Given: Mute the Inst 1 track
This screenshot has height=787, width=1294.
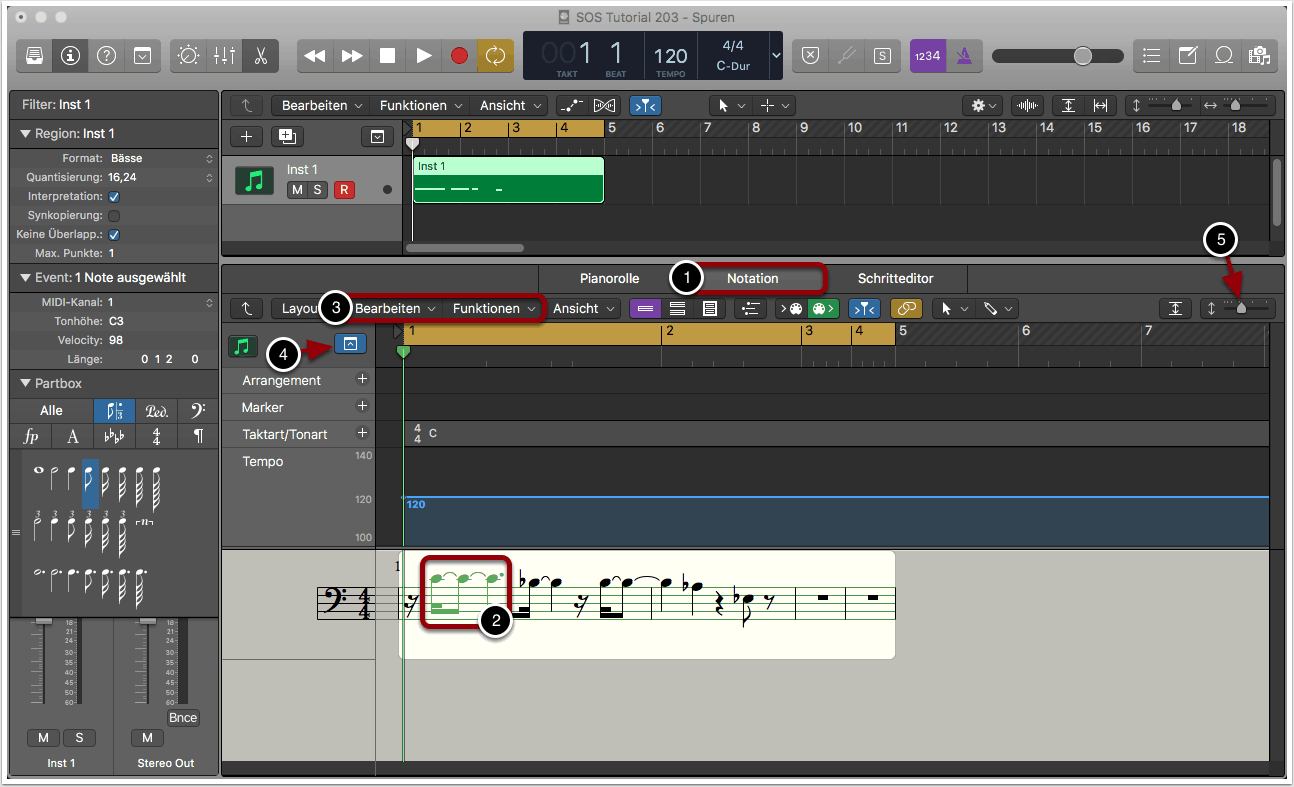Looking at the screenshot, I should click(297, 190).
